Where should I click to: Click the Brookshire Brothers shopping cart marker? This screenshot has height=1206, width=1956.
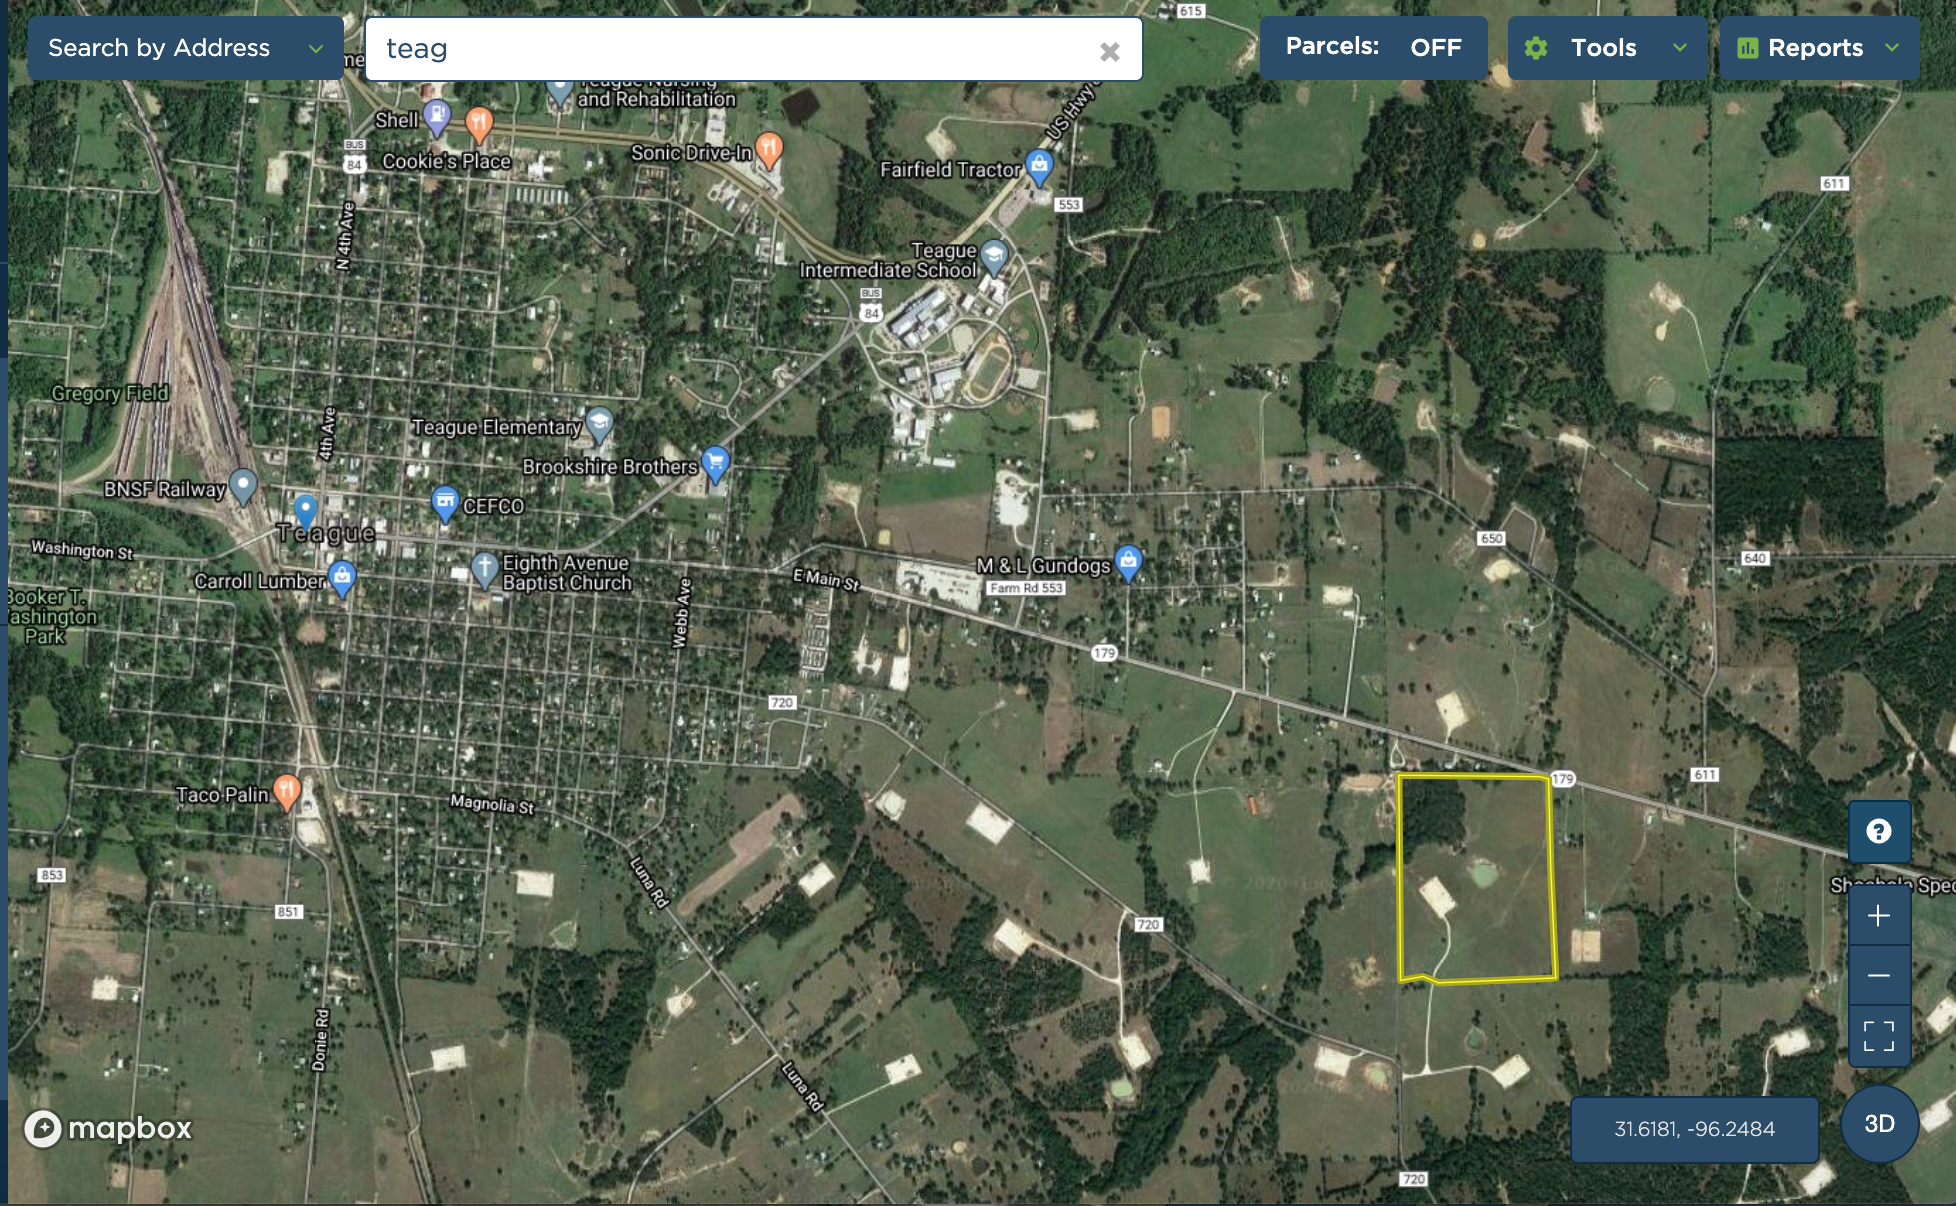pos(715,463)
